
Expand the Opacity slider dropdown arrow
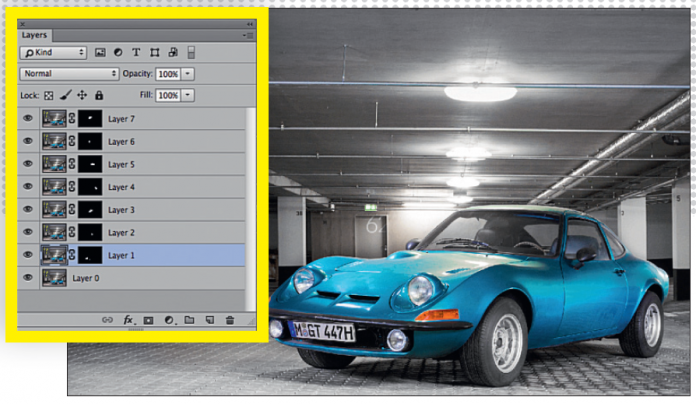pos(188,74)
